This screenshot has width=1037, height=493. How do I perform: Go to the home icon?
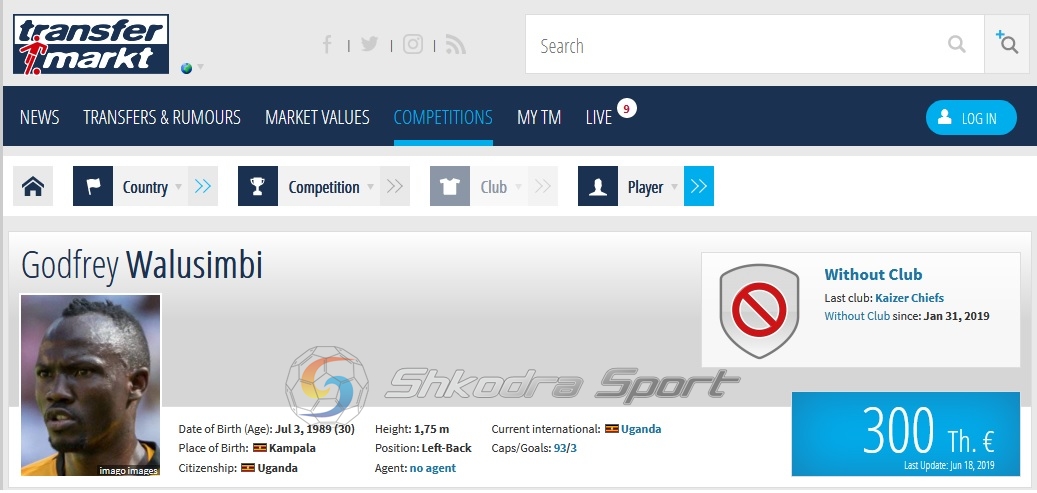(33, 187)
